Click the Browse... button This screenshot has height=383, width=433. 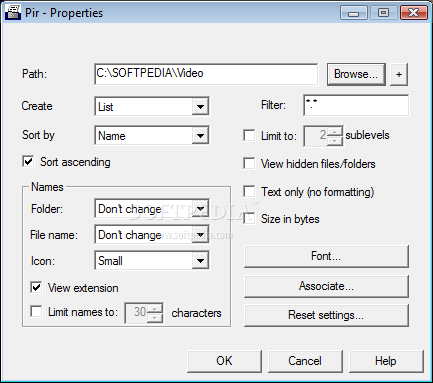pyautogui.click(x=356, y=74)
